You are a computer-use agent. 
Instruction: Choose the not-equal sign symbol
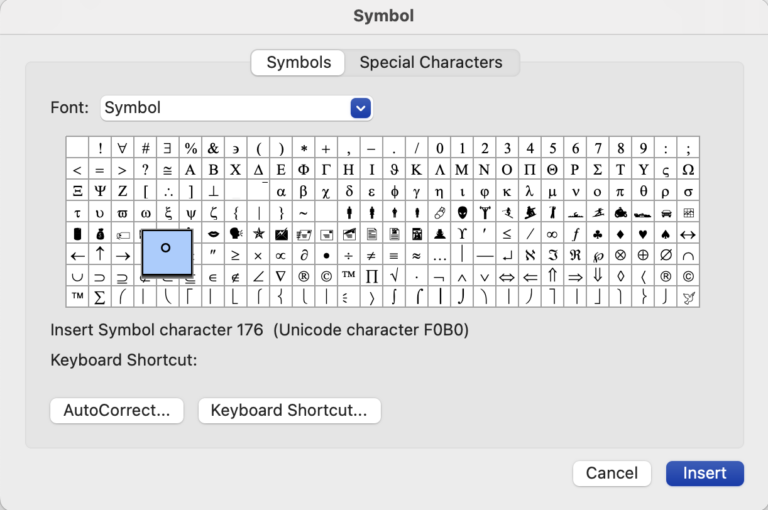[371, 255]
